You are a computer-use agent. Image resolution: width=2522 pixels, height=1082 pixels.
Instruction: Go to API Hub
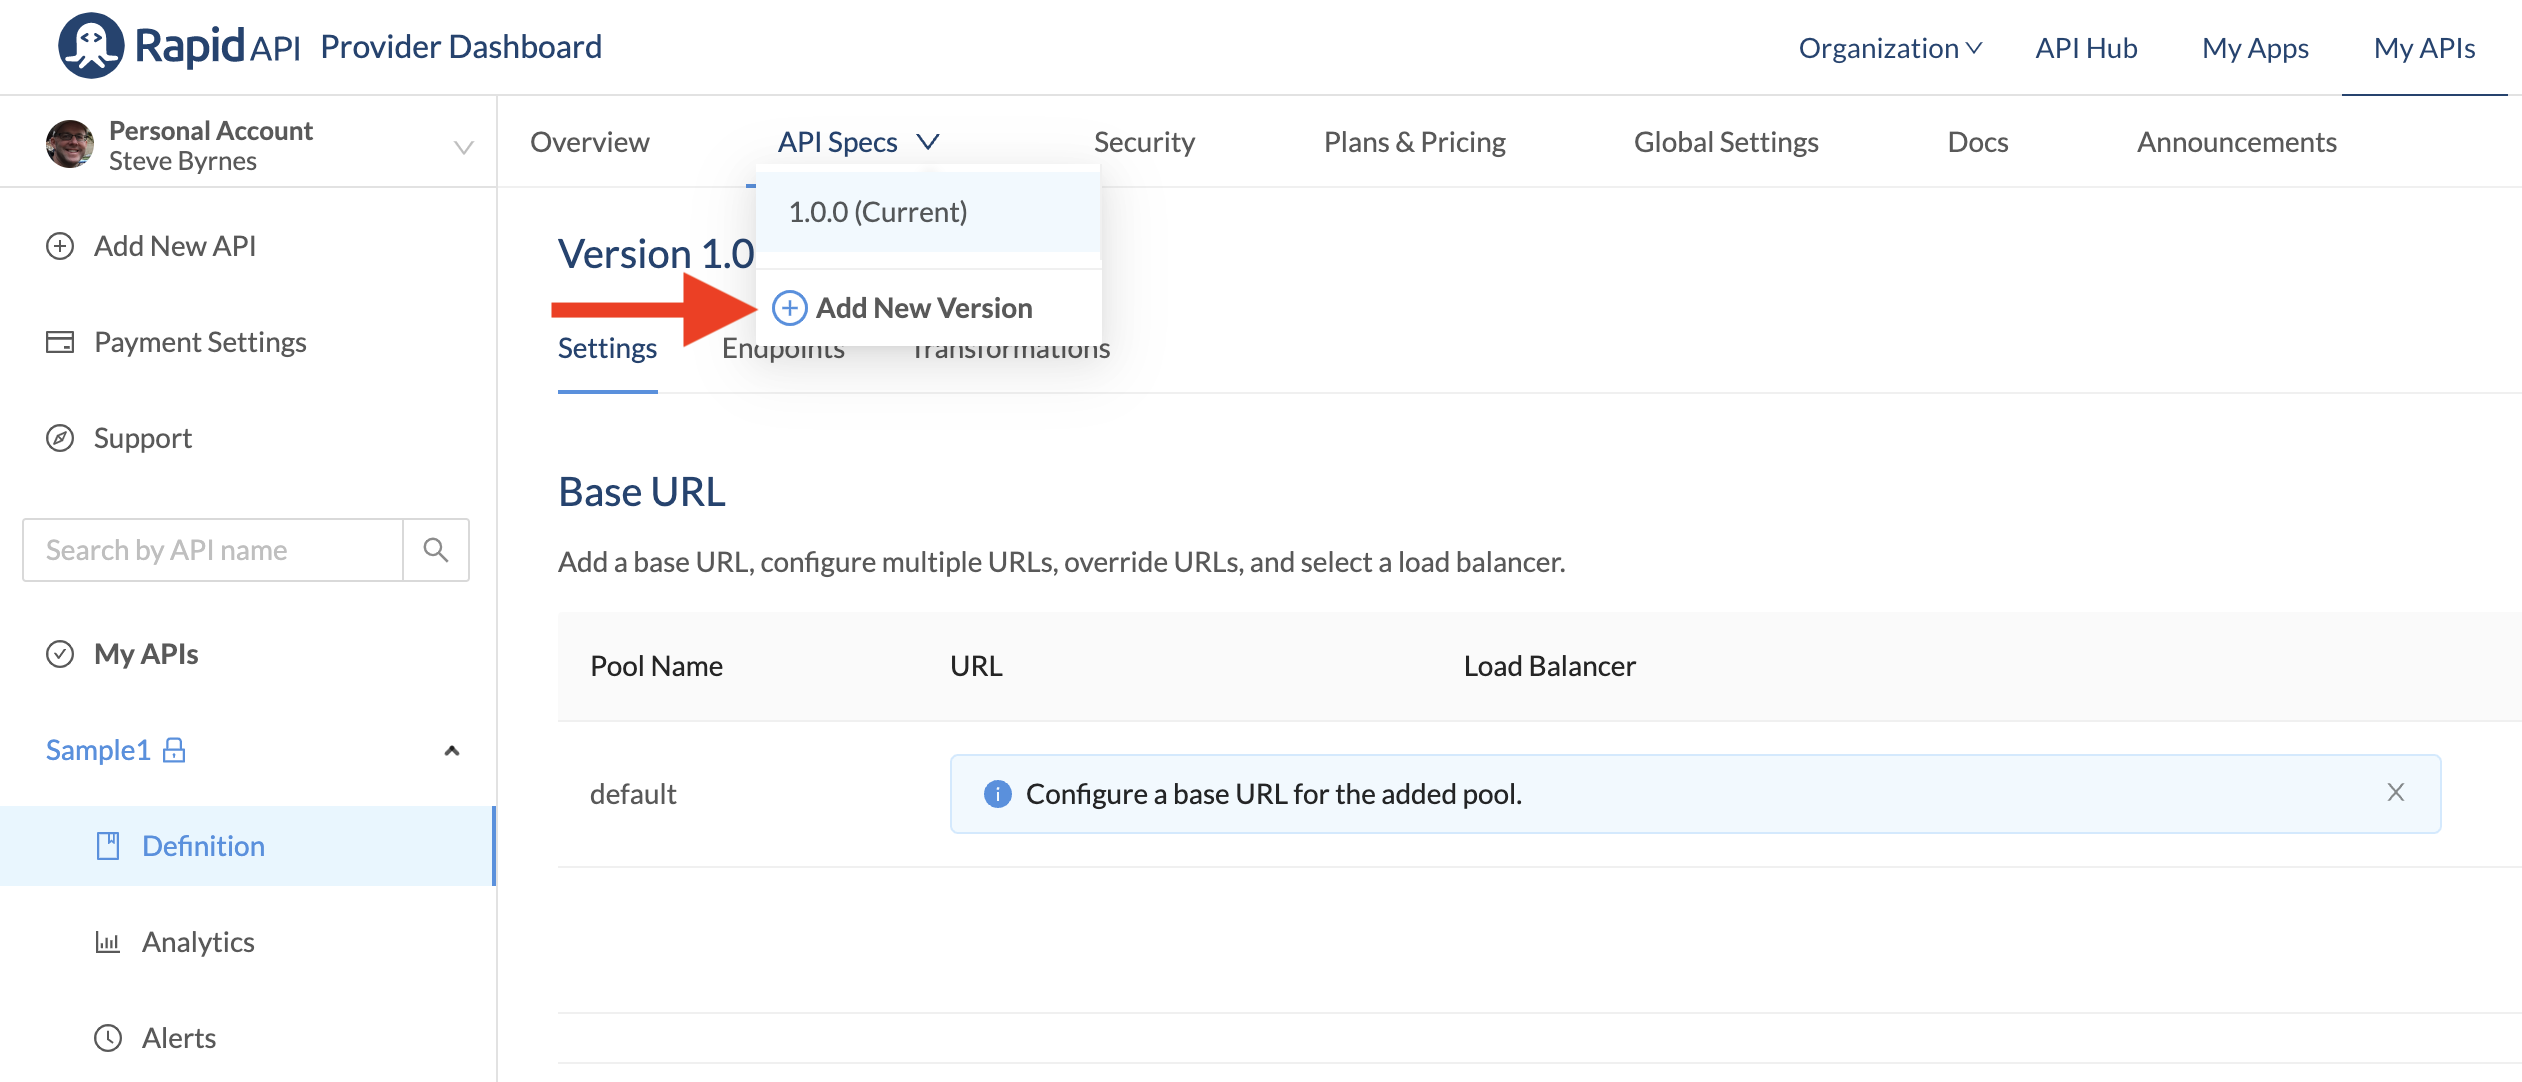2086,48
